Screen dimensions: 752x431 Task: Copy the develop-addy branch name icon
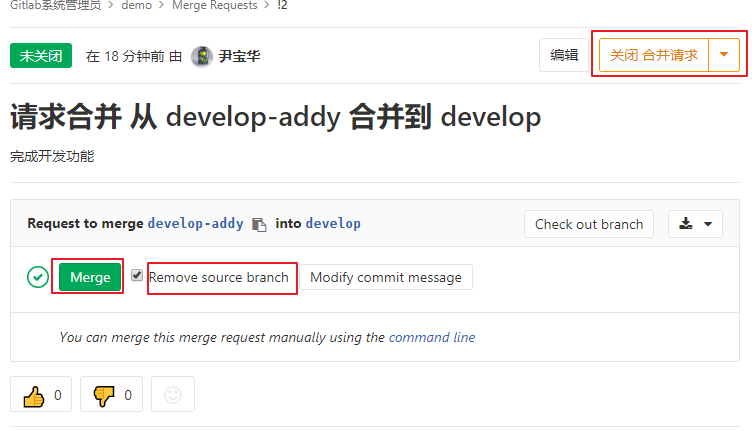(x=259, y=224)
